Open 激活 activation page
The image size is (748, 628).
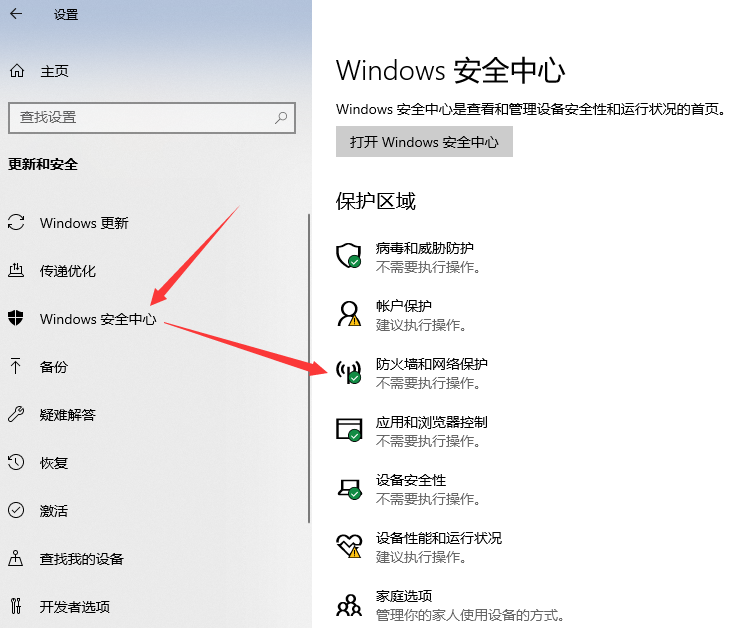point(54,511)
